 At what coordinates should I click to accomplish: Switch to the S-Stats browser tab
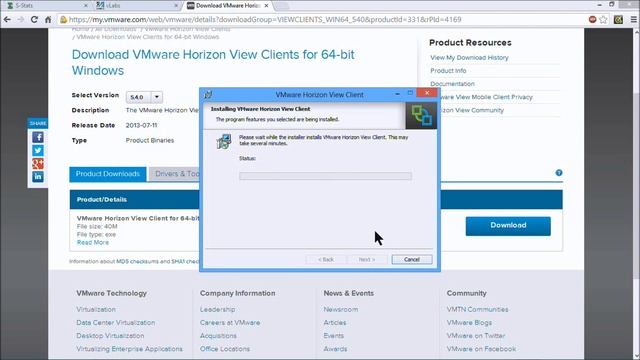pos(46,6)
